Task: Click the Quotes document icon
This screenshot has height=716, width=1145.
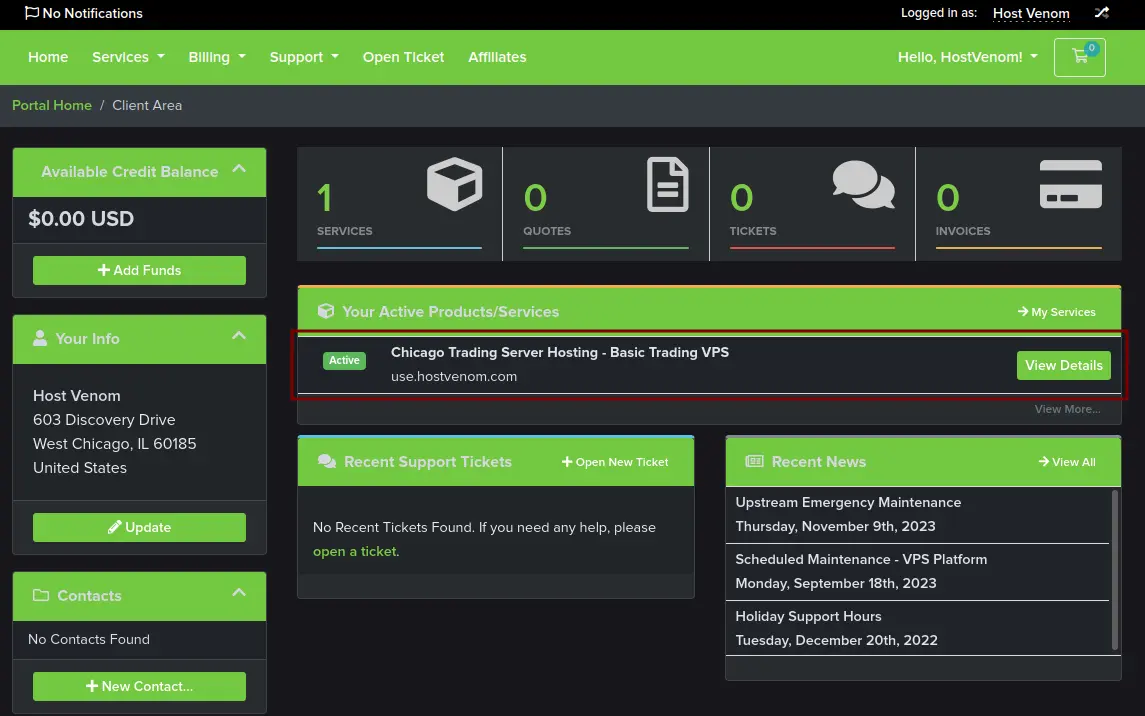Action: [666, 184]
